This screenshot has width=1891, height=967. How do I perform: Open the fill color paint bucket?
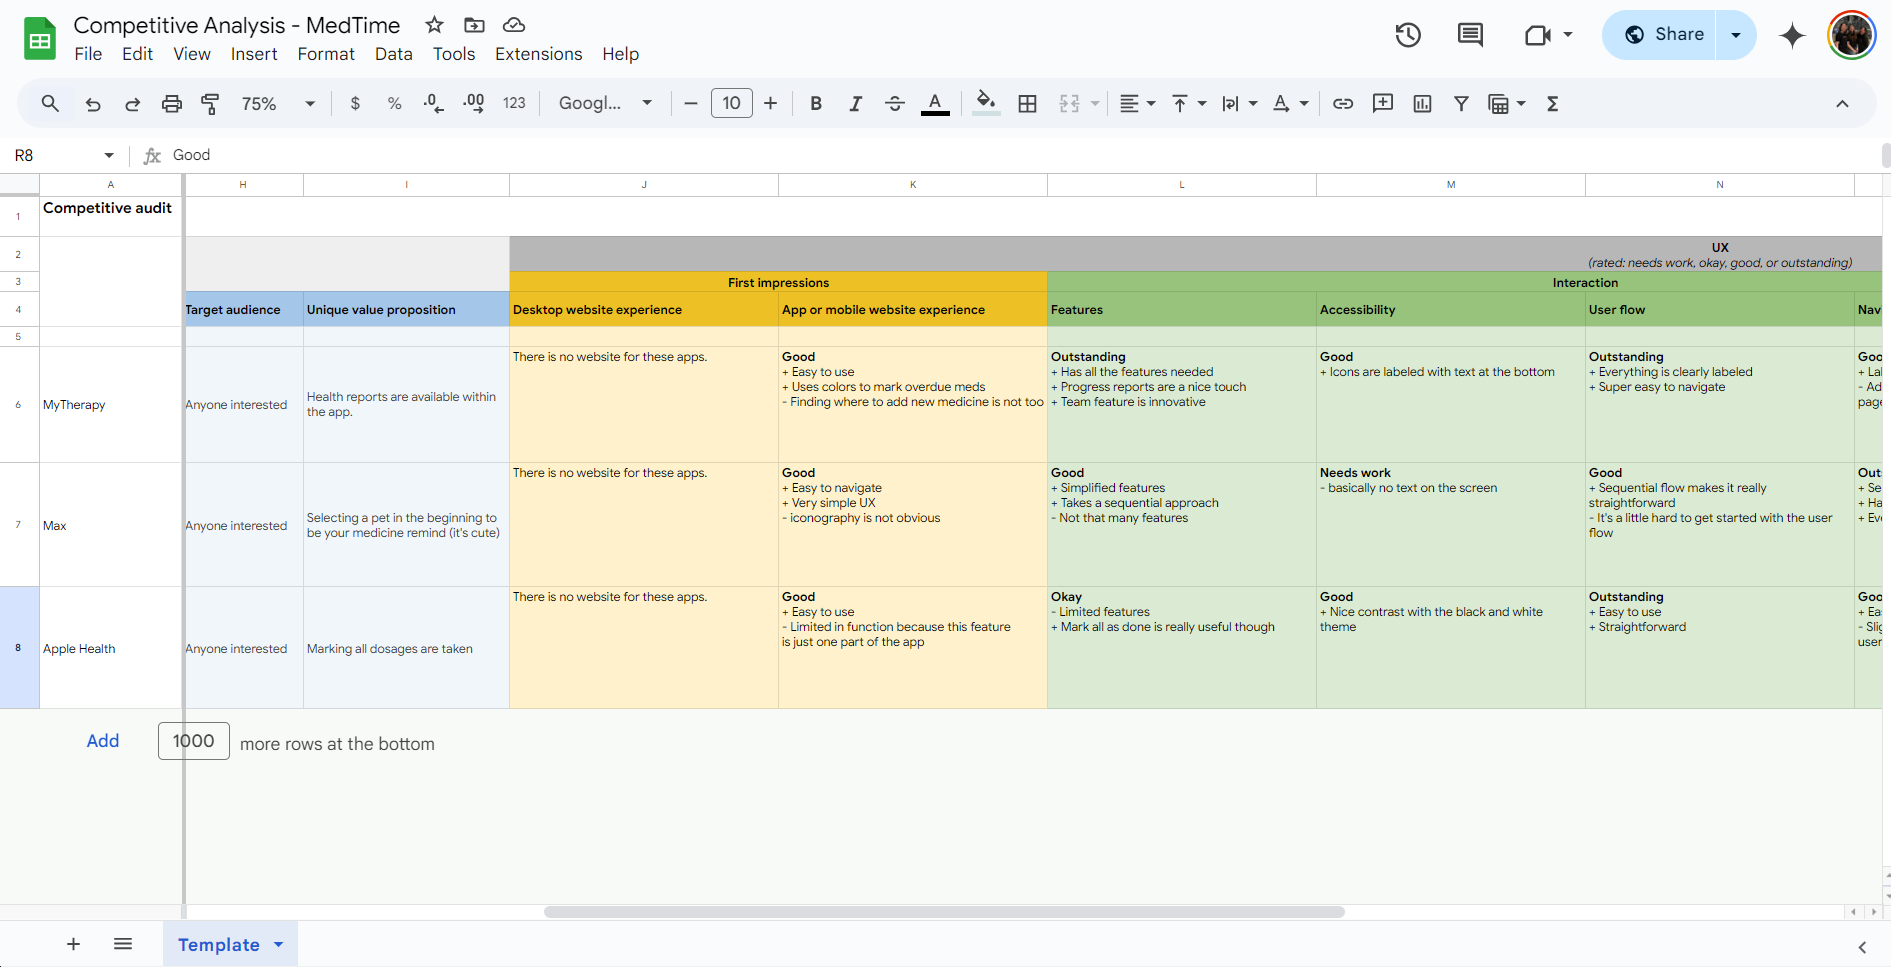[x=986, y=104]
